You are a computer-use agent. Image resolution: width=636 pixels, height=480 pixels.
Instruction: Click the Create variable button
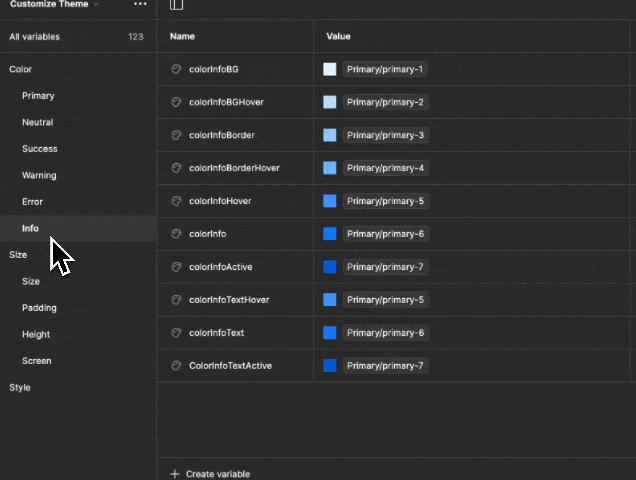coord(210,474)
